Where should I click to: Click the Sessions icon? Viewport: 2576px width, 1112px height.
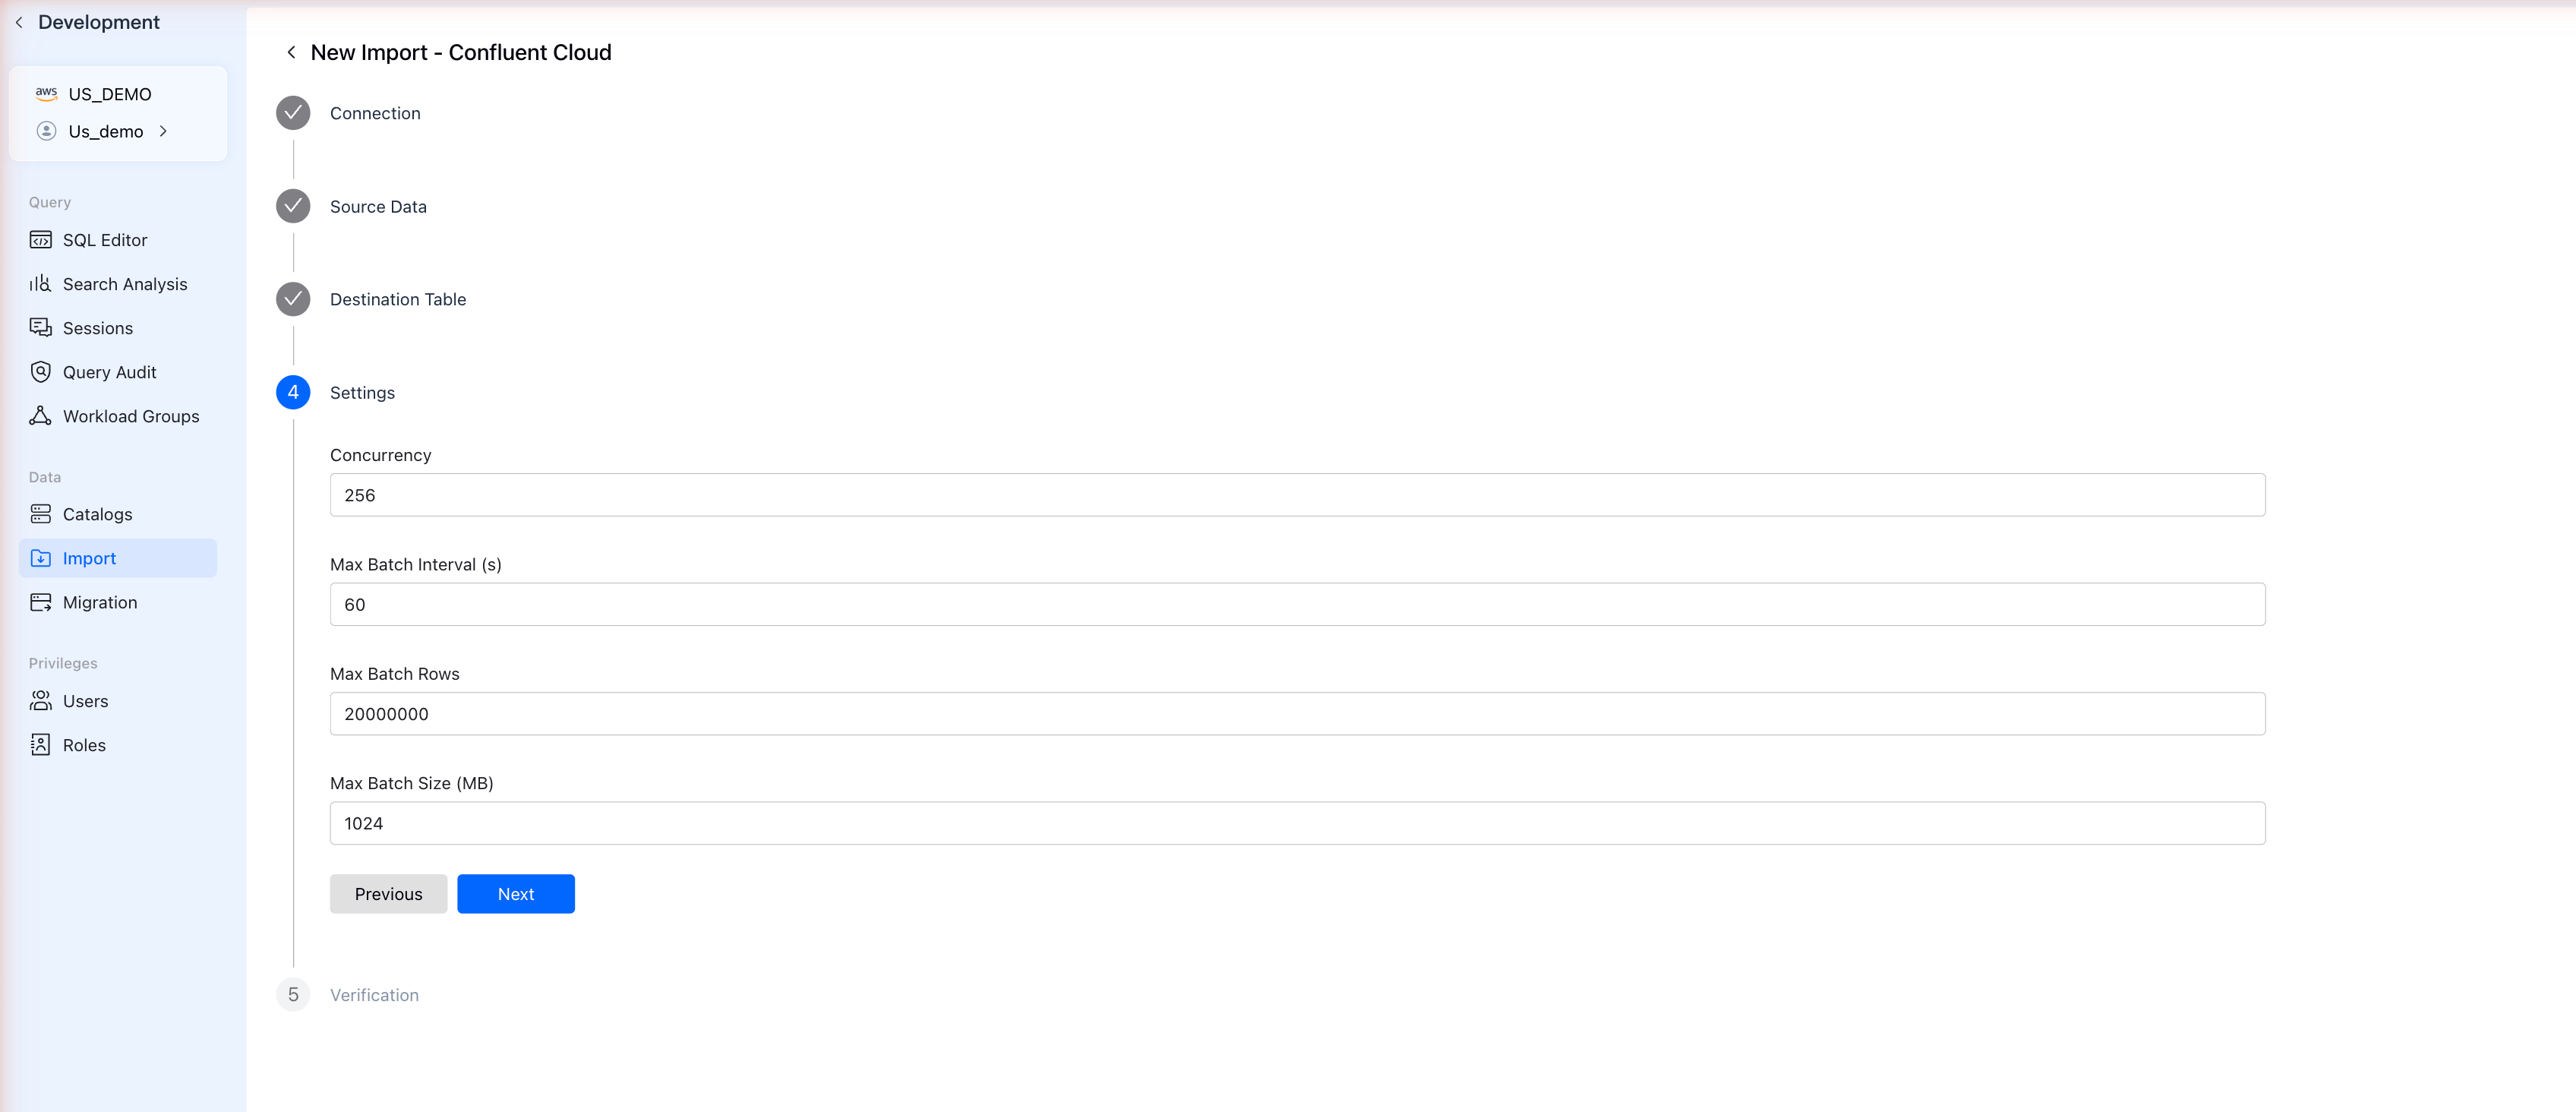pos(40,328)
